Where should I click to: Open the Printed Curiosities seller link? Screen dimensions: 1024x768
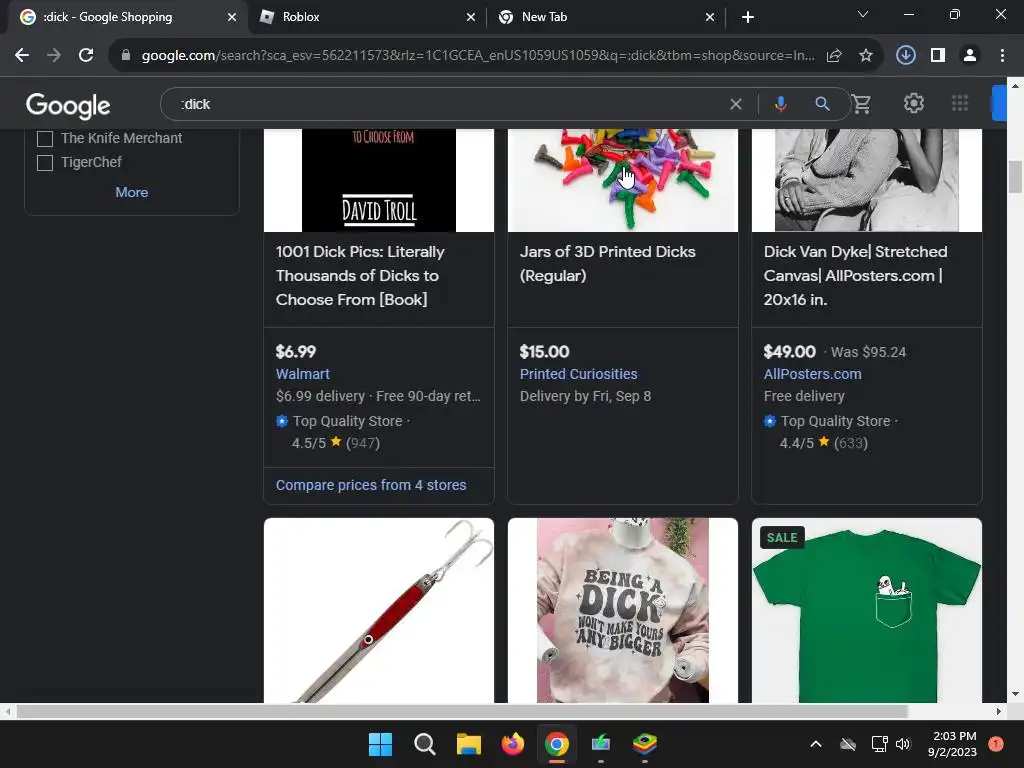click(x=579, y=374)
